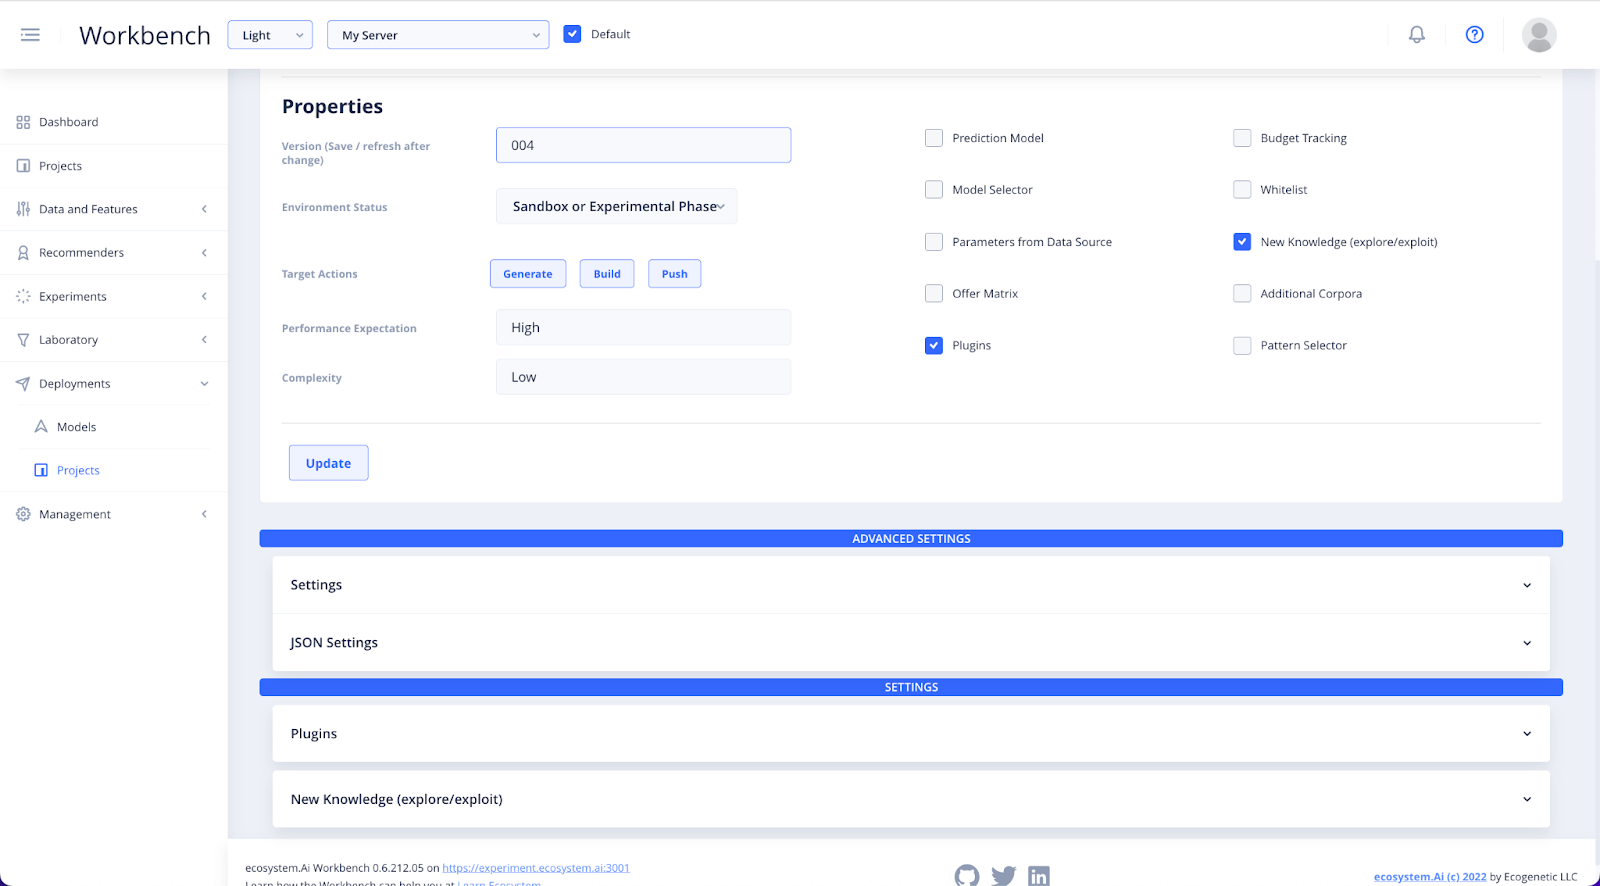This screenshot has height=886, width=1600.
Task: Toggle the Default checkbox in header
Action: point(573,34)
